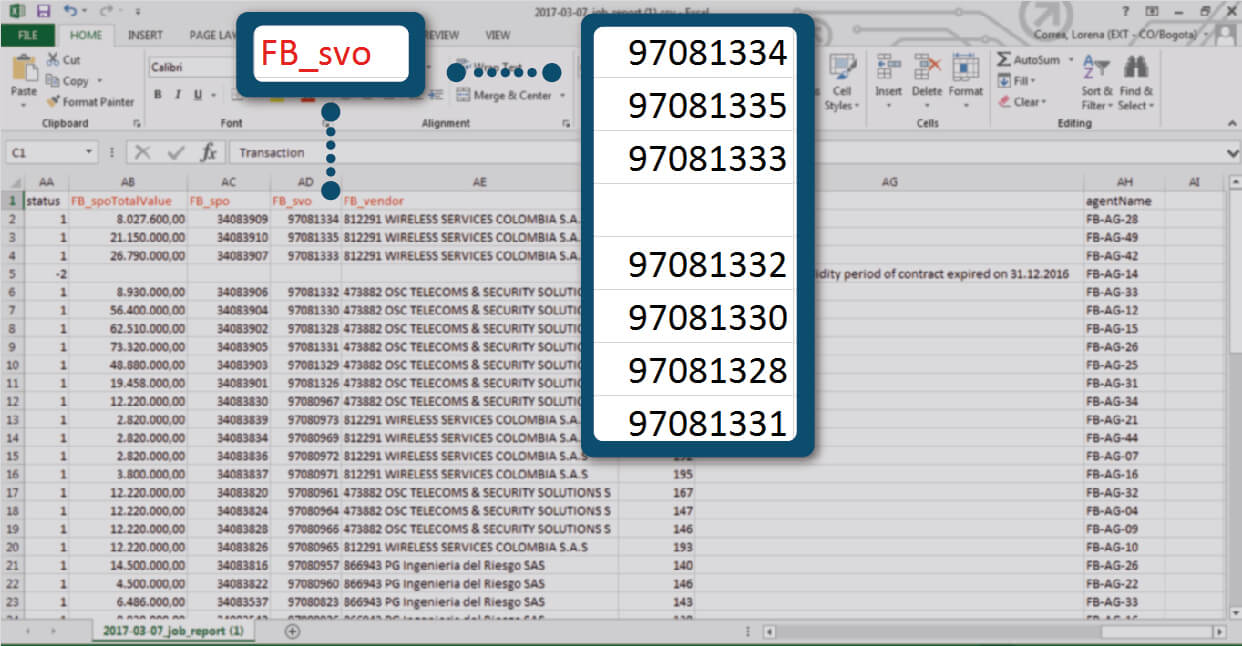Click the Insert Function fx icon
Screen dimensions: 1242x646
(x=208, y=153)
